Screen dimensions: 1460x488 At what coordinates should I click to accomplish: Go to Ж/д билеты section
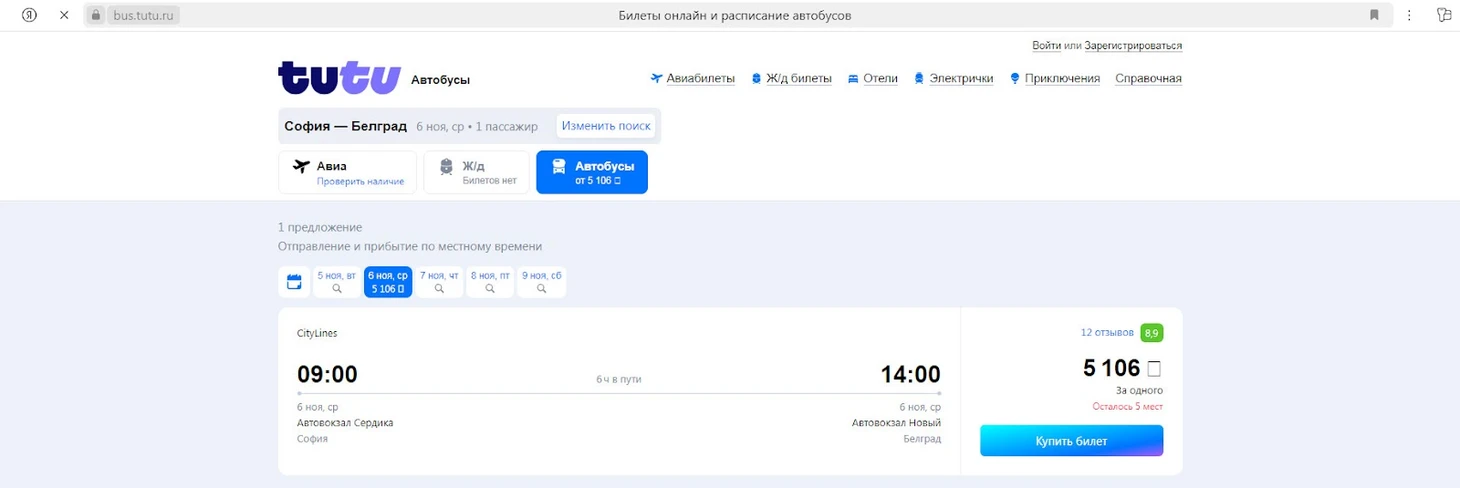pyautogui.click(x=791, y=79)
